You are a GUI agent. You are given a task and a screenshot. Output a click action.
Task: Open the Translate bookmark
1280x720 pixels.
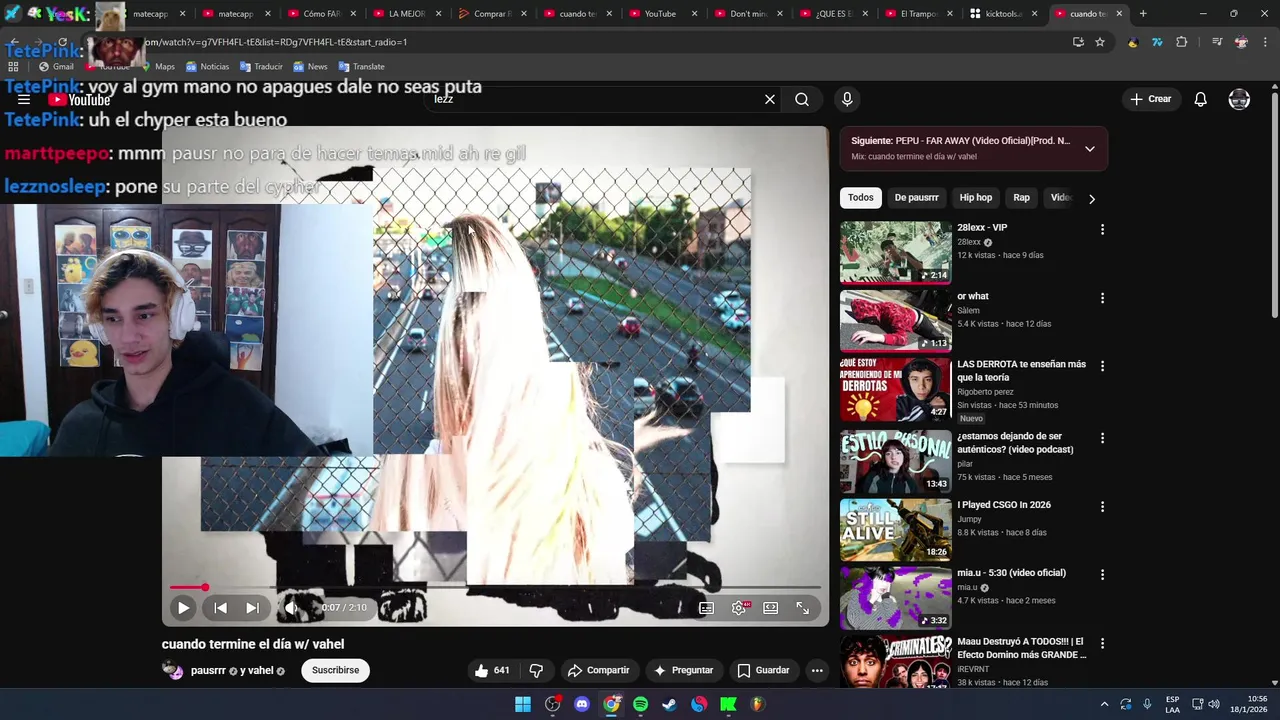point(361,66)
